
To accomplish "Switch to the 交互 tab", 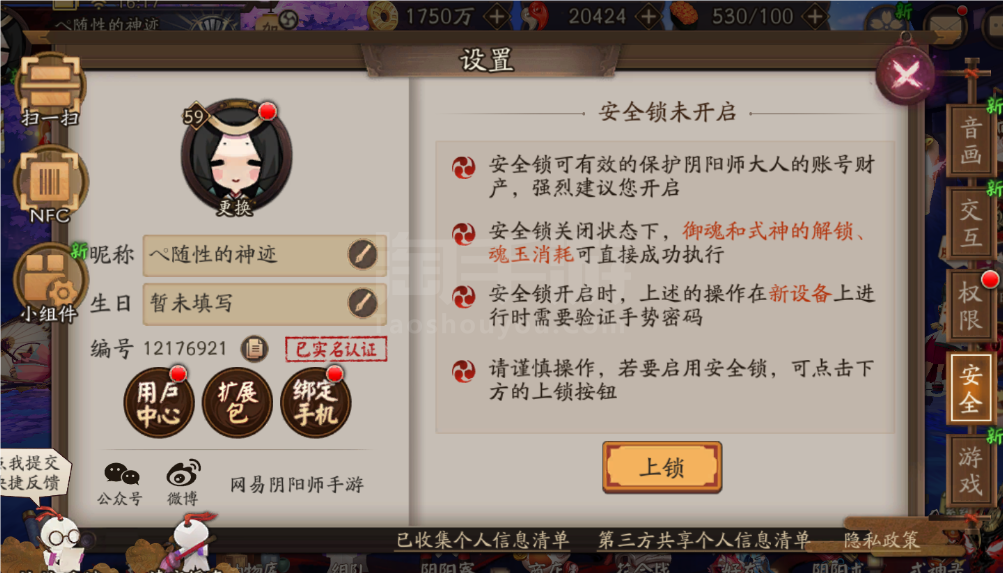I will 970,223.
